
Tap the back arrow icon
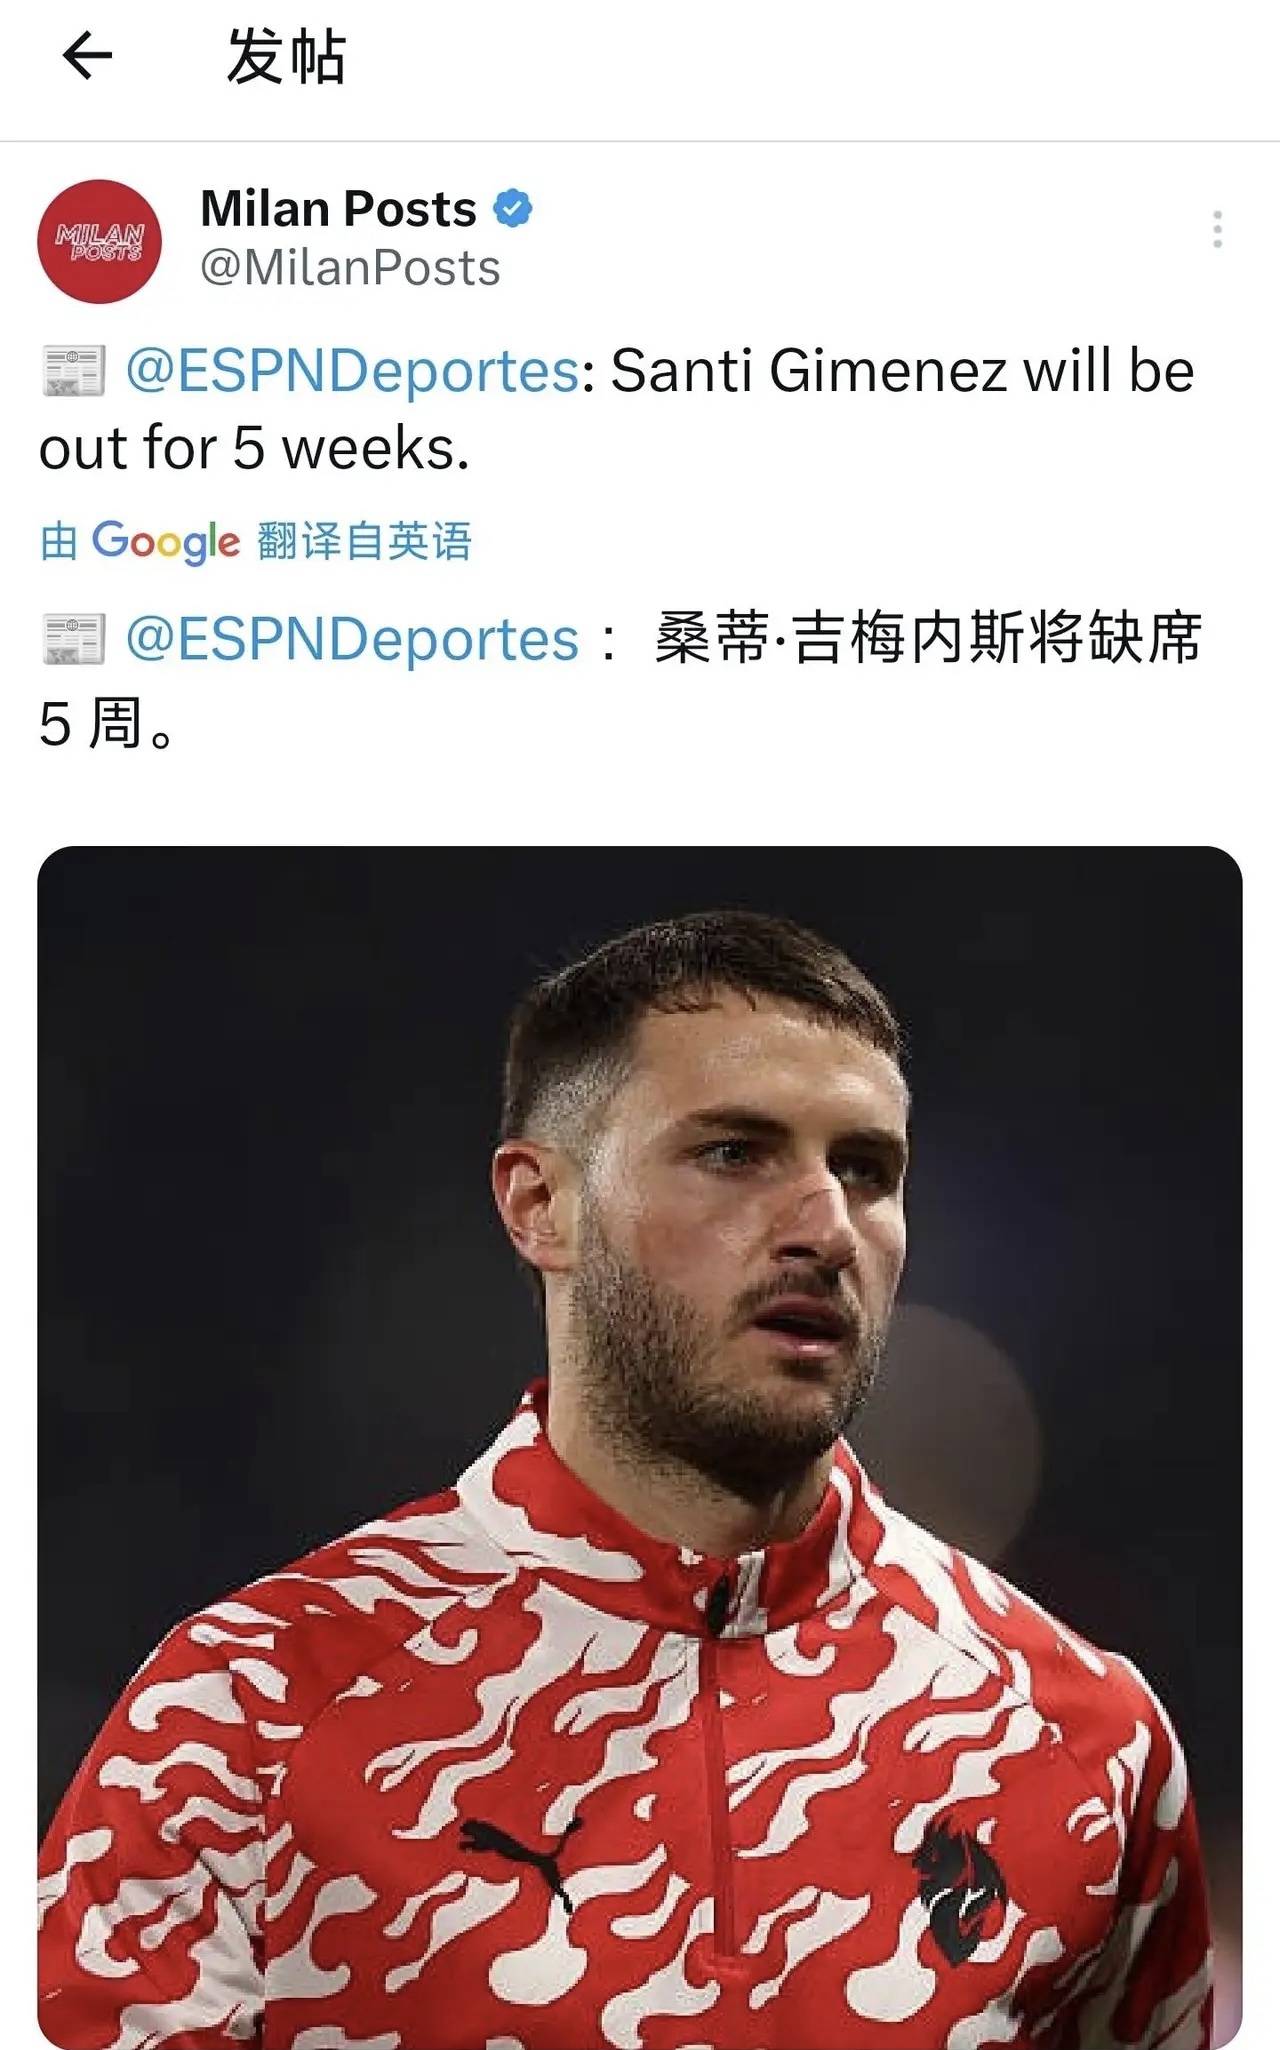pos(87,55)
